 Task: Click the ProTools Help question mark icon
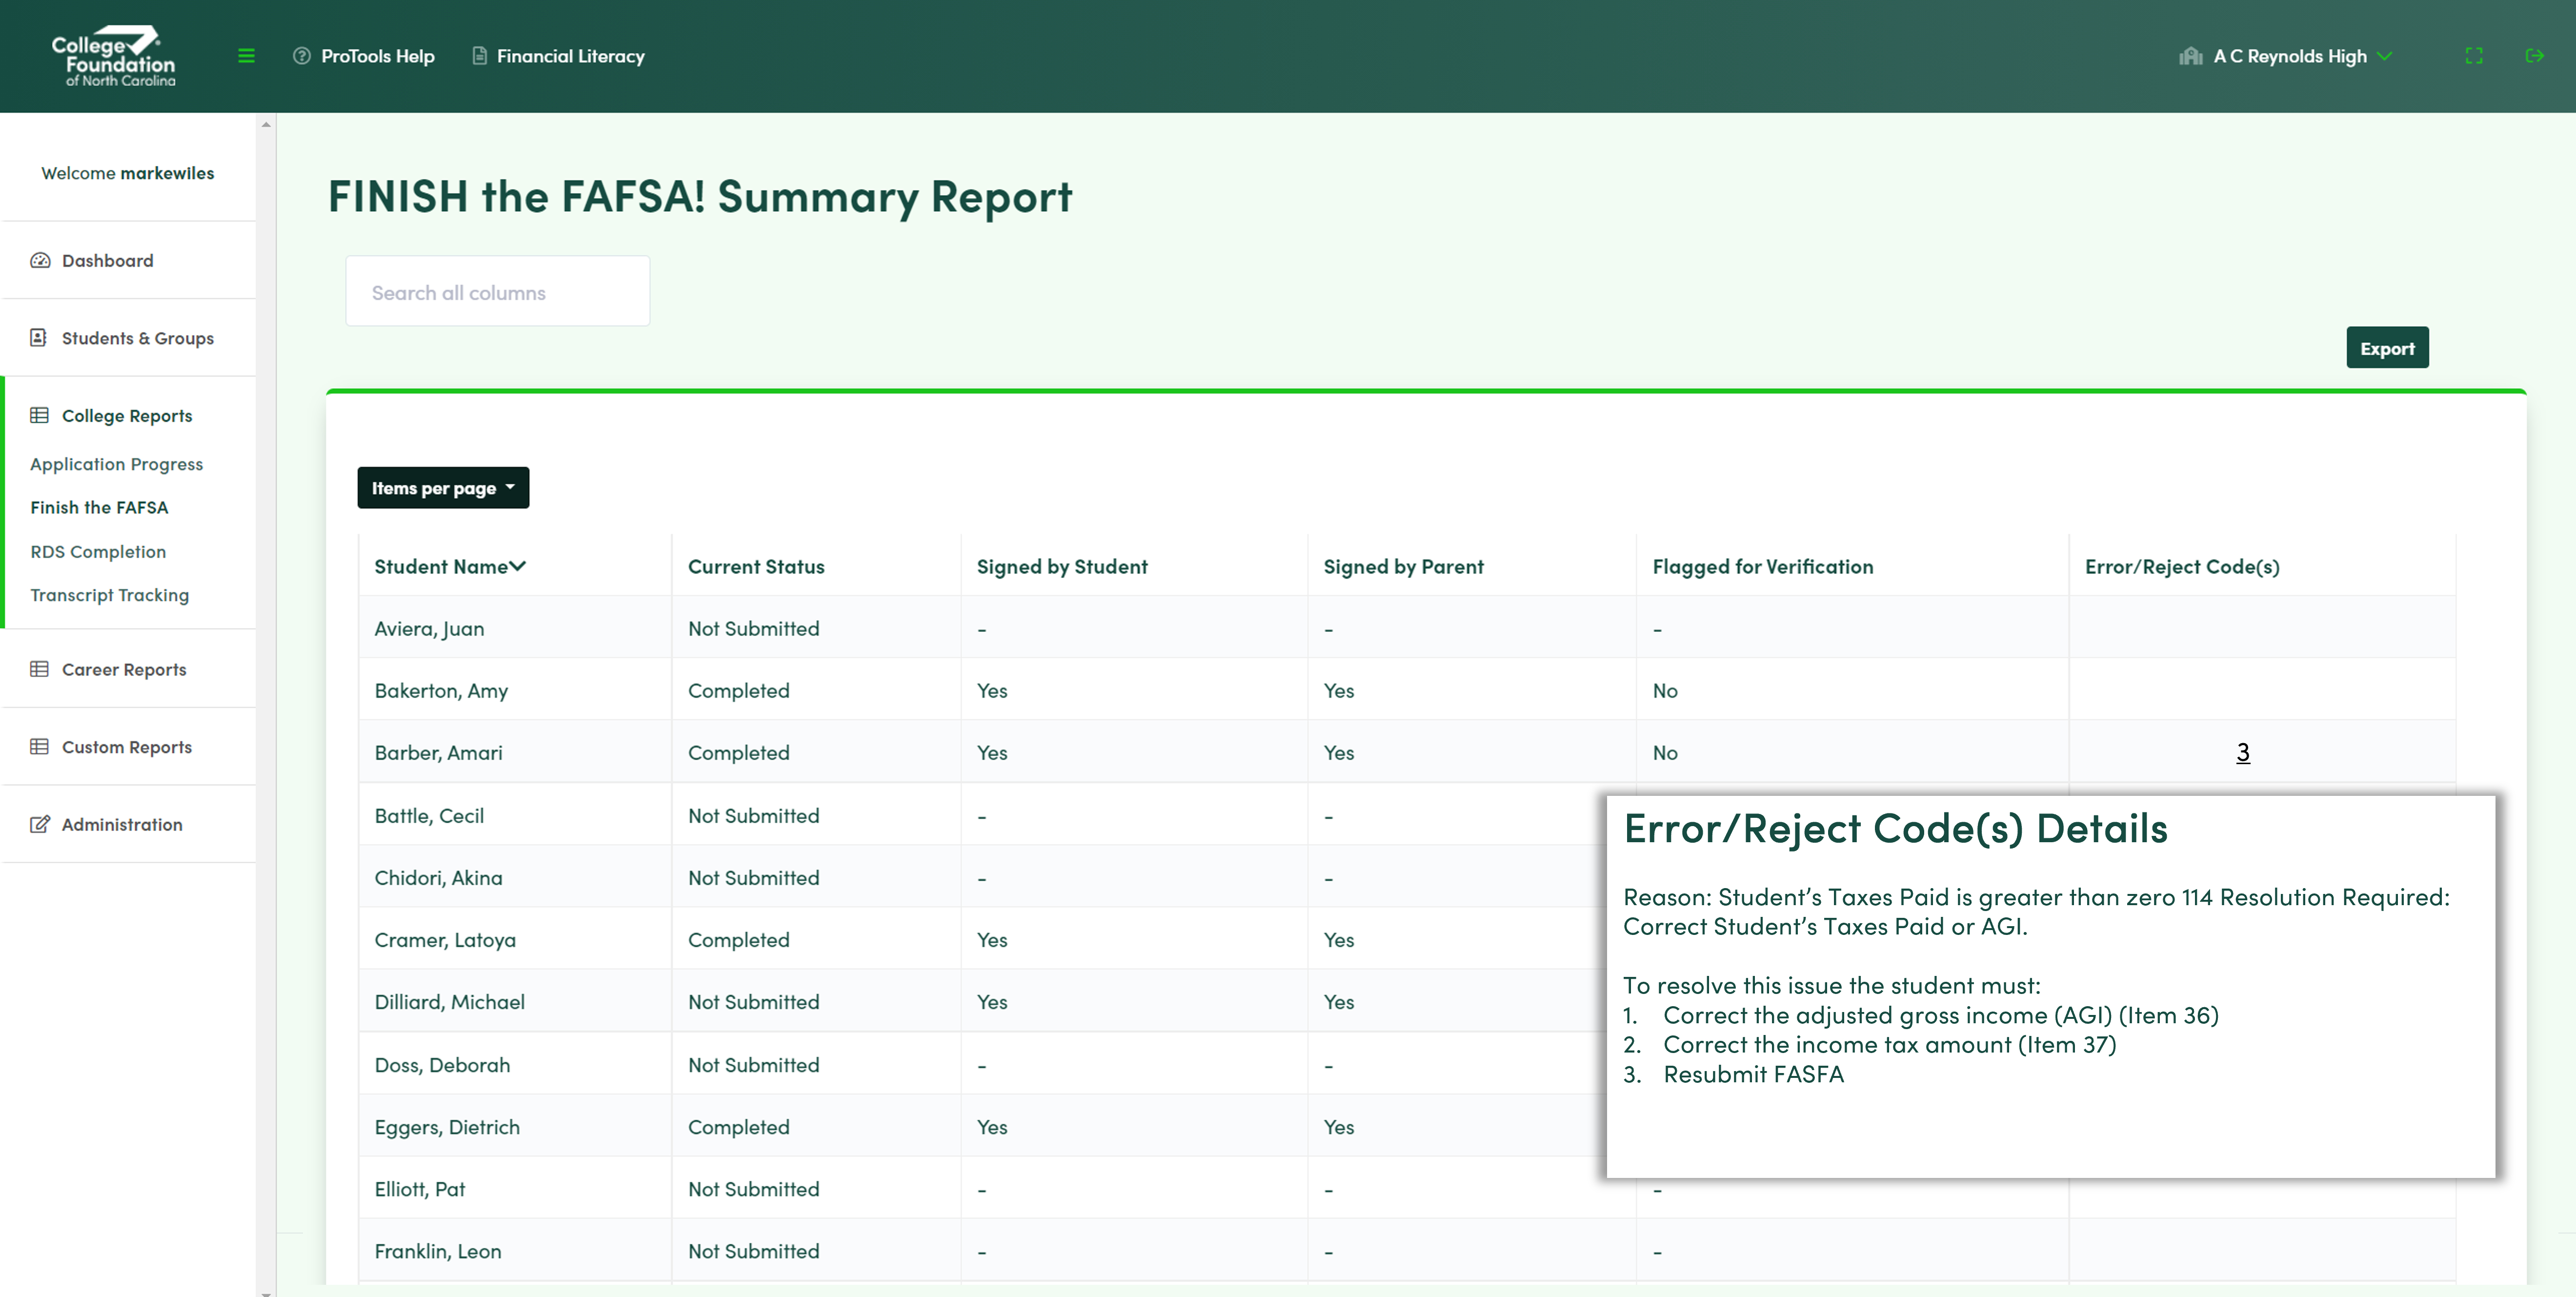[302, 56]
